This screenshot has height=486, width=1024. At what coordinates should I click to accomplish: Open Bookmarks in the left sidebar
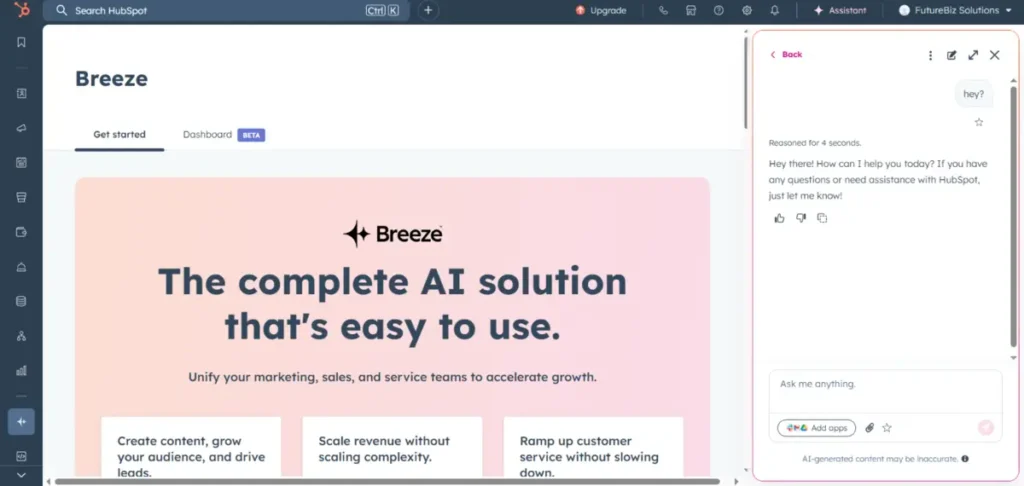coord(21,42)
